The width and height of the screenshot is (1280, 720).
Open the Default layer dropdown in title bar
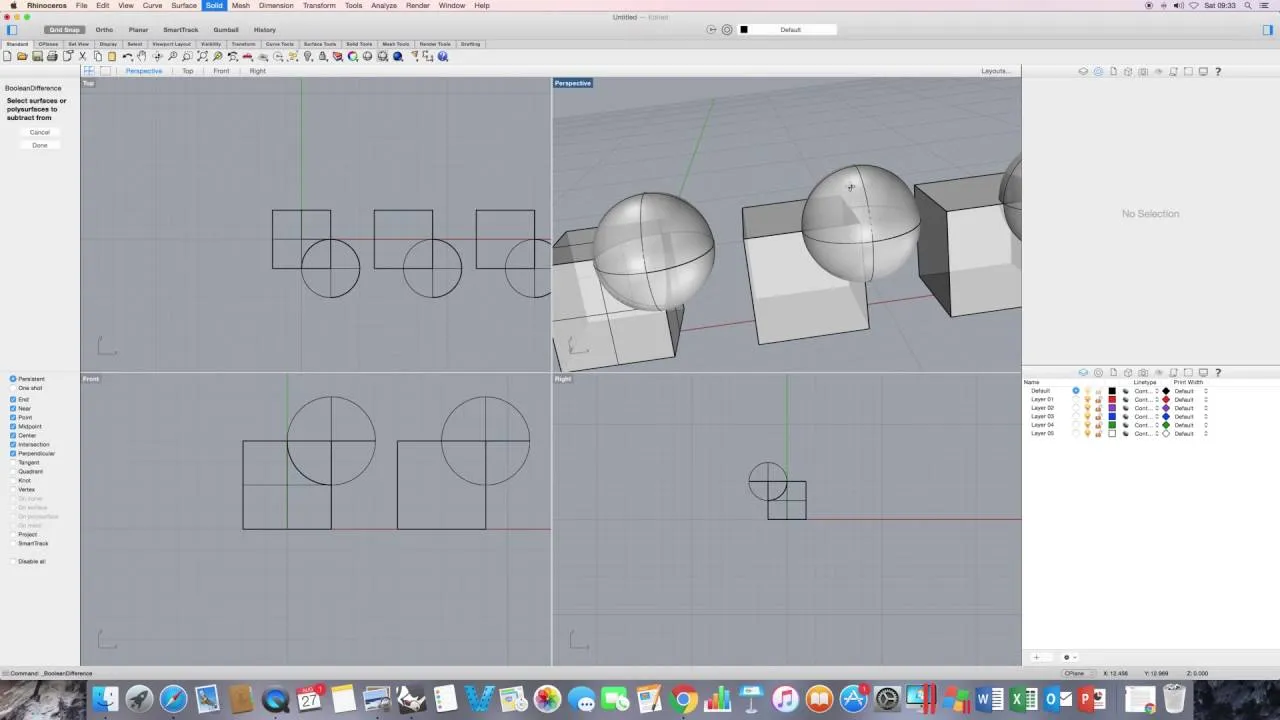coord(790,29)
